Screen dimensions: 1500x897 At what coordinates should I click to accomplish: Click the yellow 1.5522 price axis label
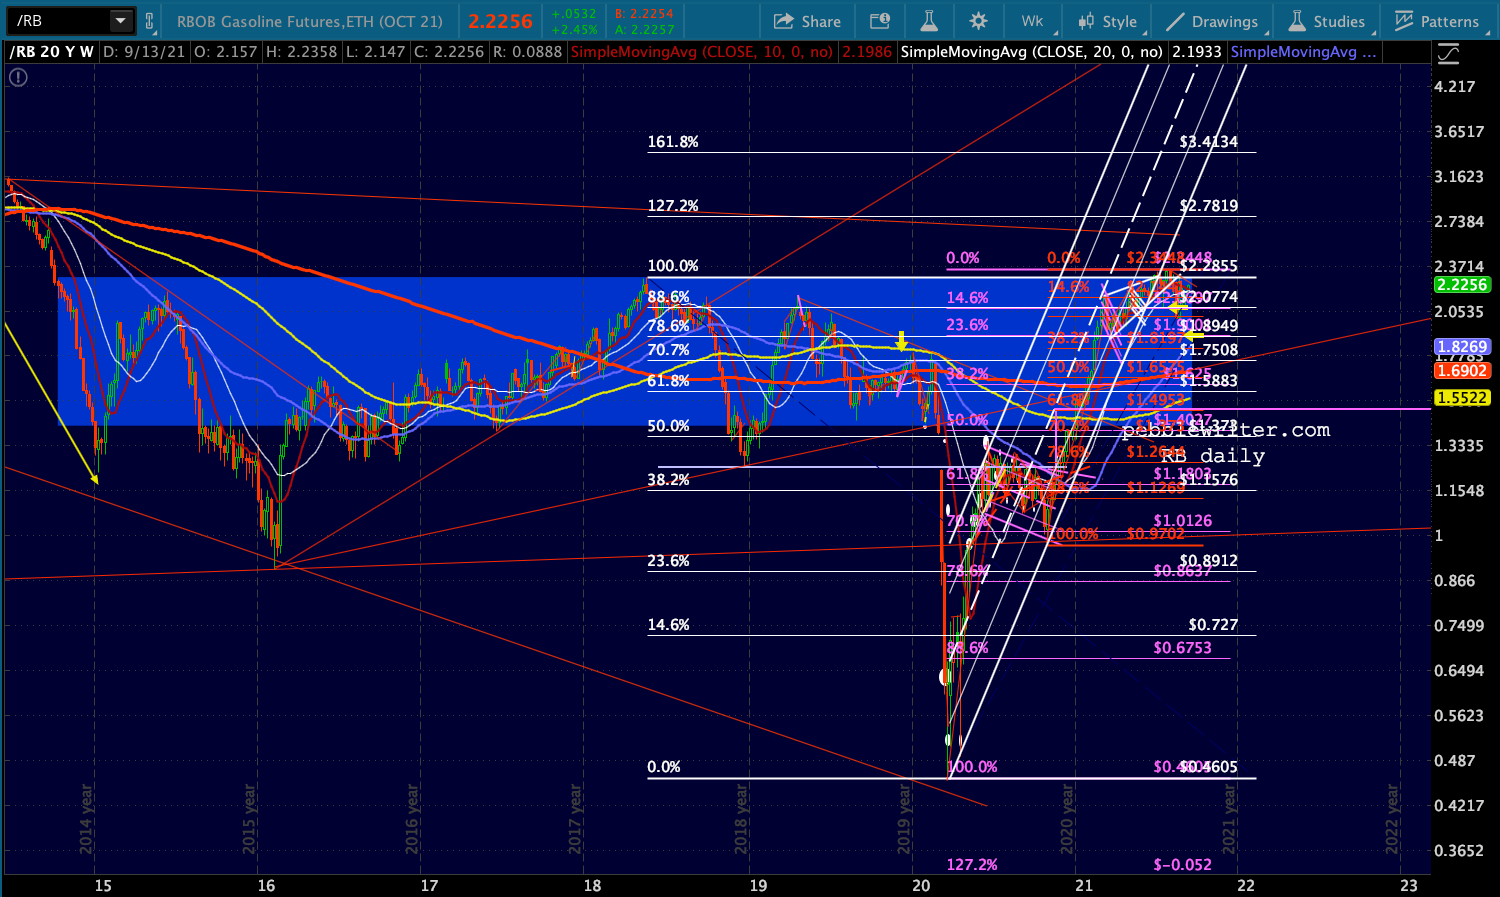[1461, 398]
